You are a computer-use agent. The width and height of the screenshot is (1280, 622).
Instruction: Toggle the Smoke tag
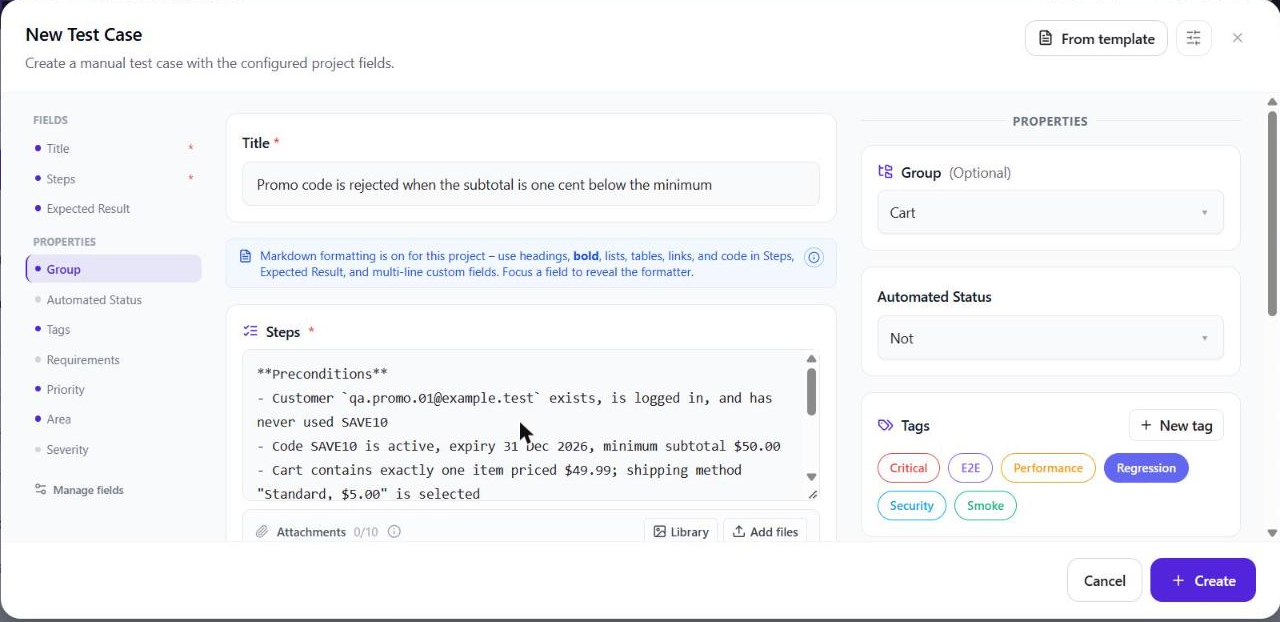click(x=985, y=505)
